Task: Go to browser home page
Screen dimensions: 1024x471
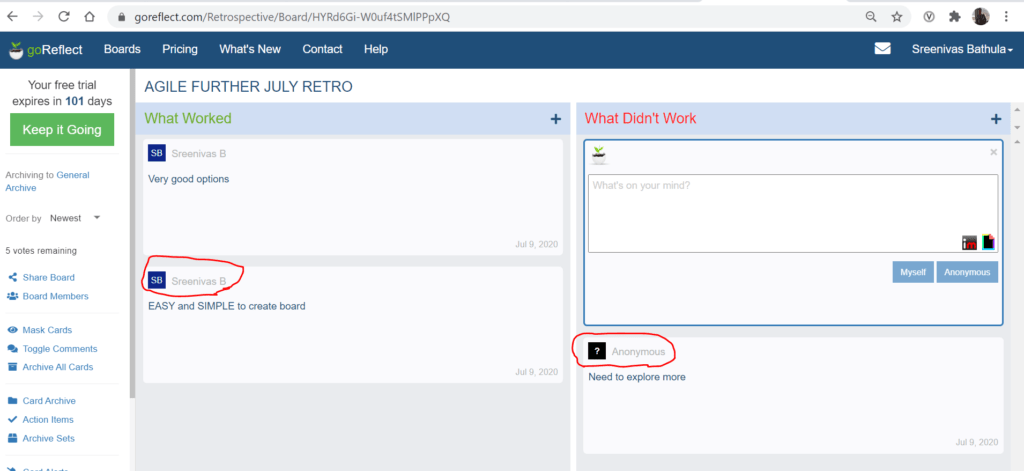Action: [x=89, y=17]
